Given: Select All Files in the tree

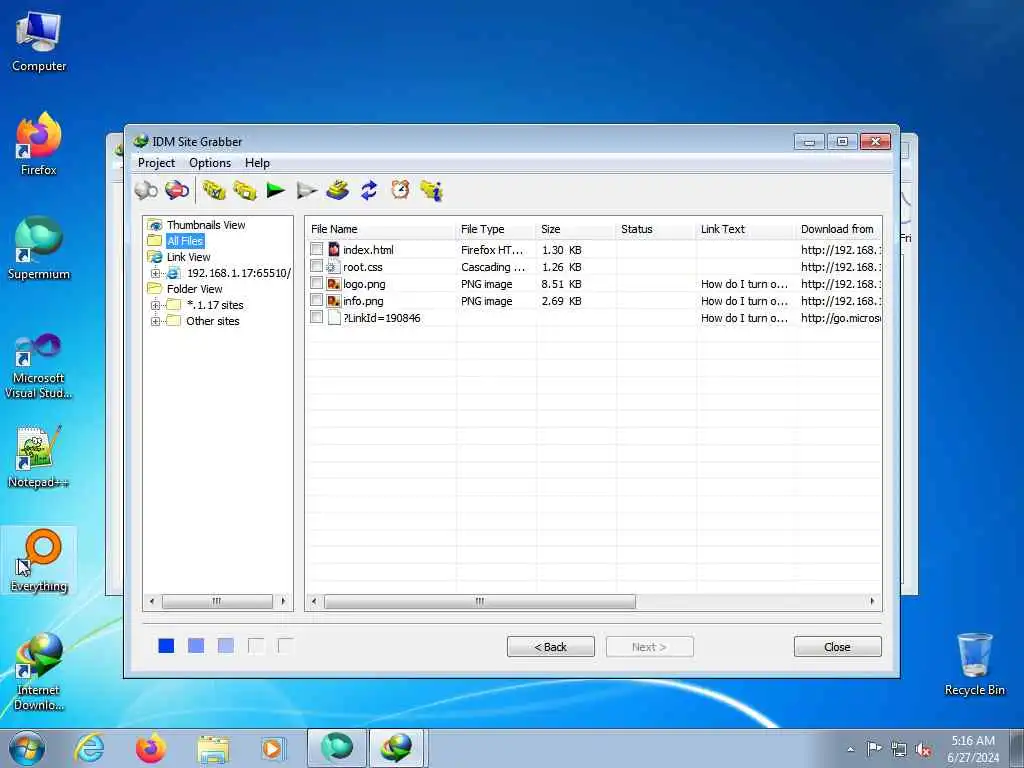Looking at the screenshot, I should click(x=185, y=241).
